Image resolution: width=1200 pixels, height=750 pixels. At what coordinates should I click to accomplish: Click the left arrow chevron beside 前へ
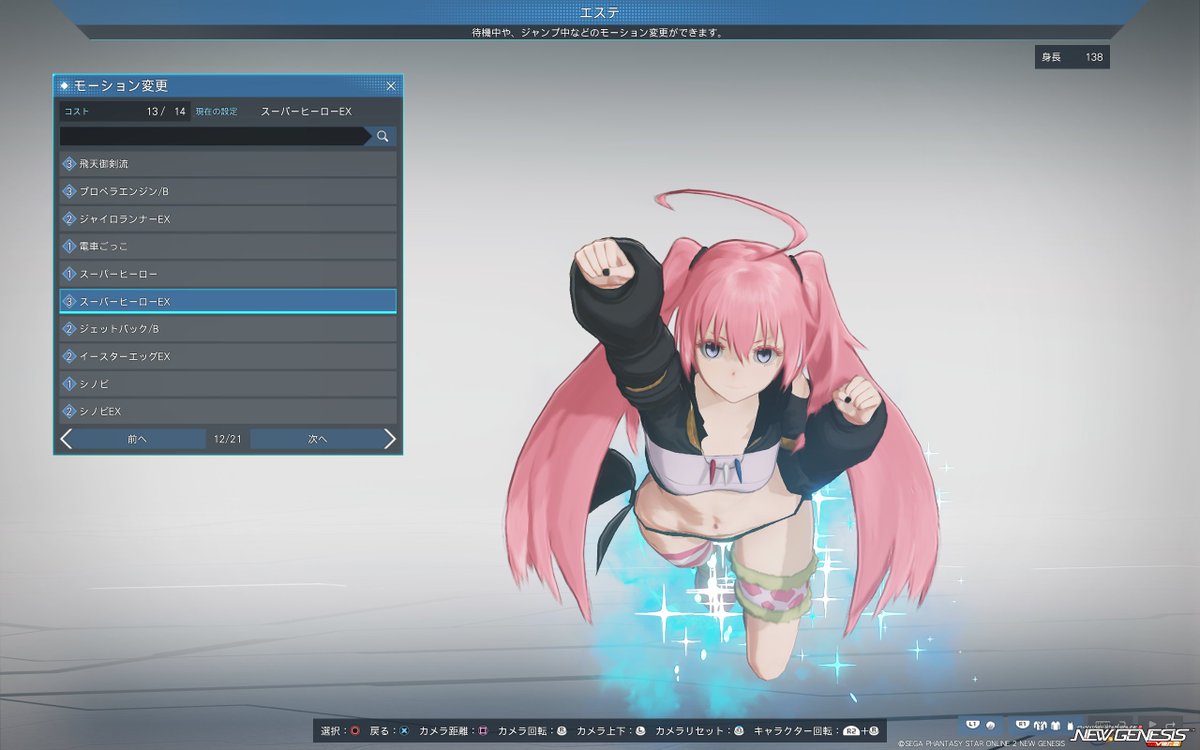[x=66, y=439]
